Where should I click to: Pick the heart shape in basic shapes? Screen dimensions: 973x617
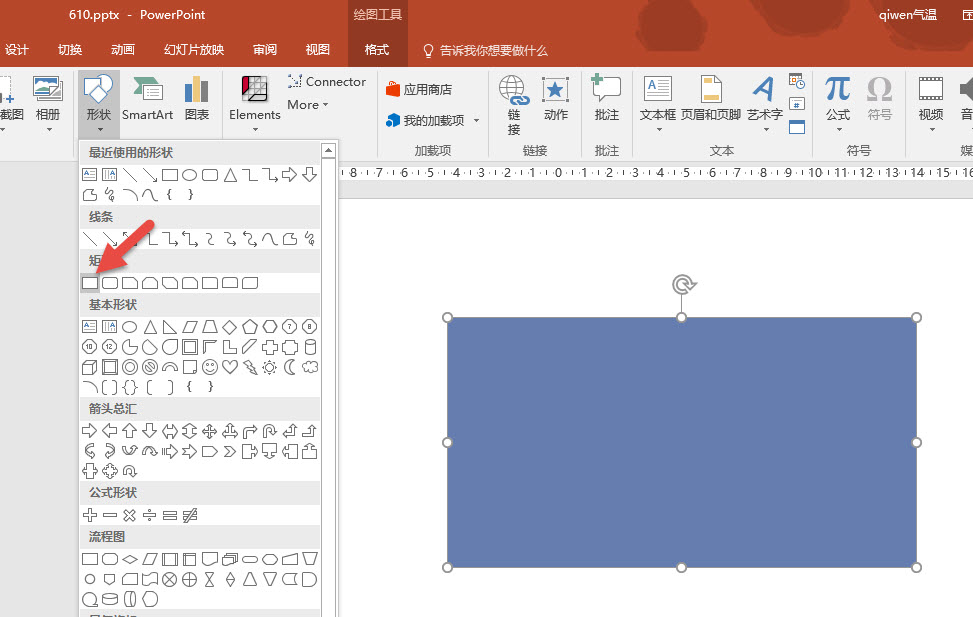[x=230, y=367]
